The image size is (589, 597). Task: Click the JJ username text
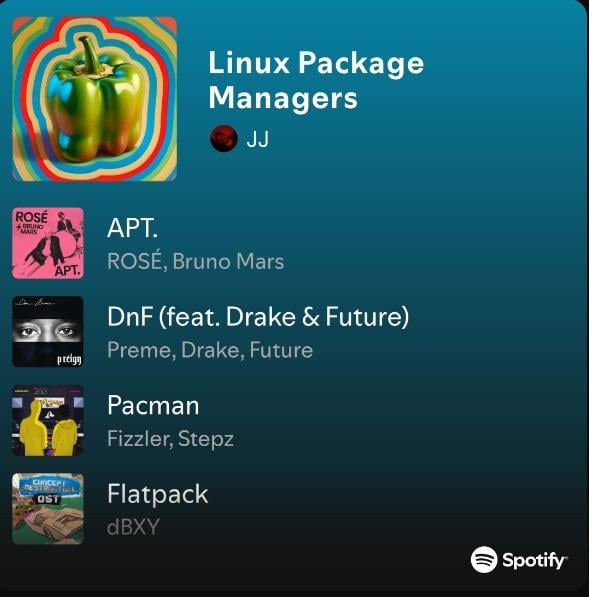pos(258,139)
